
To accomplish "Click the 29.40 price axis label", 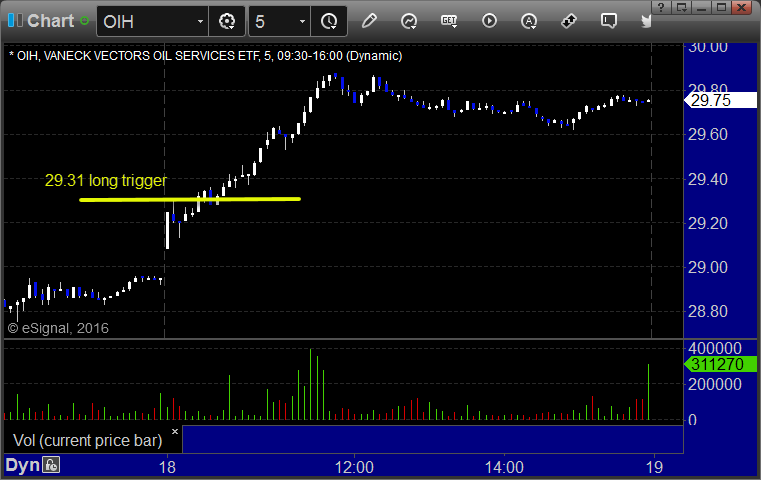I will pos(708,179).
